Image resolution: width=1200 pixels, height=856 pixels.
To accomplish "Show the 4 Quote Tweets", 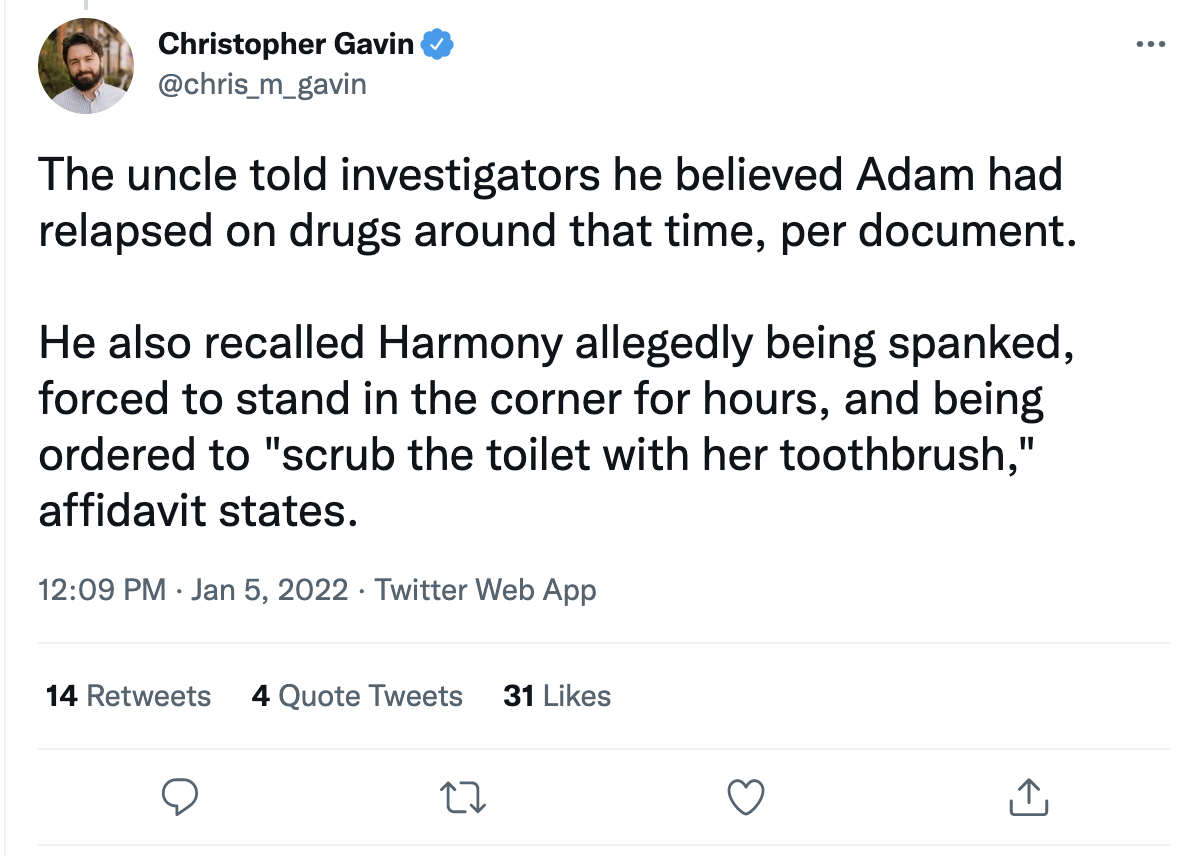I will (x=357, y=696).
